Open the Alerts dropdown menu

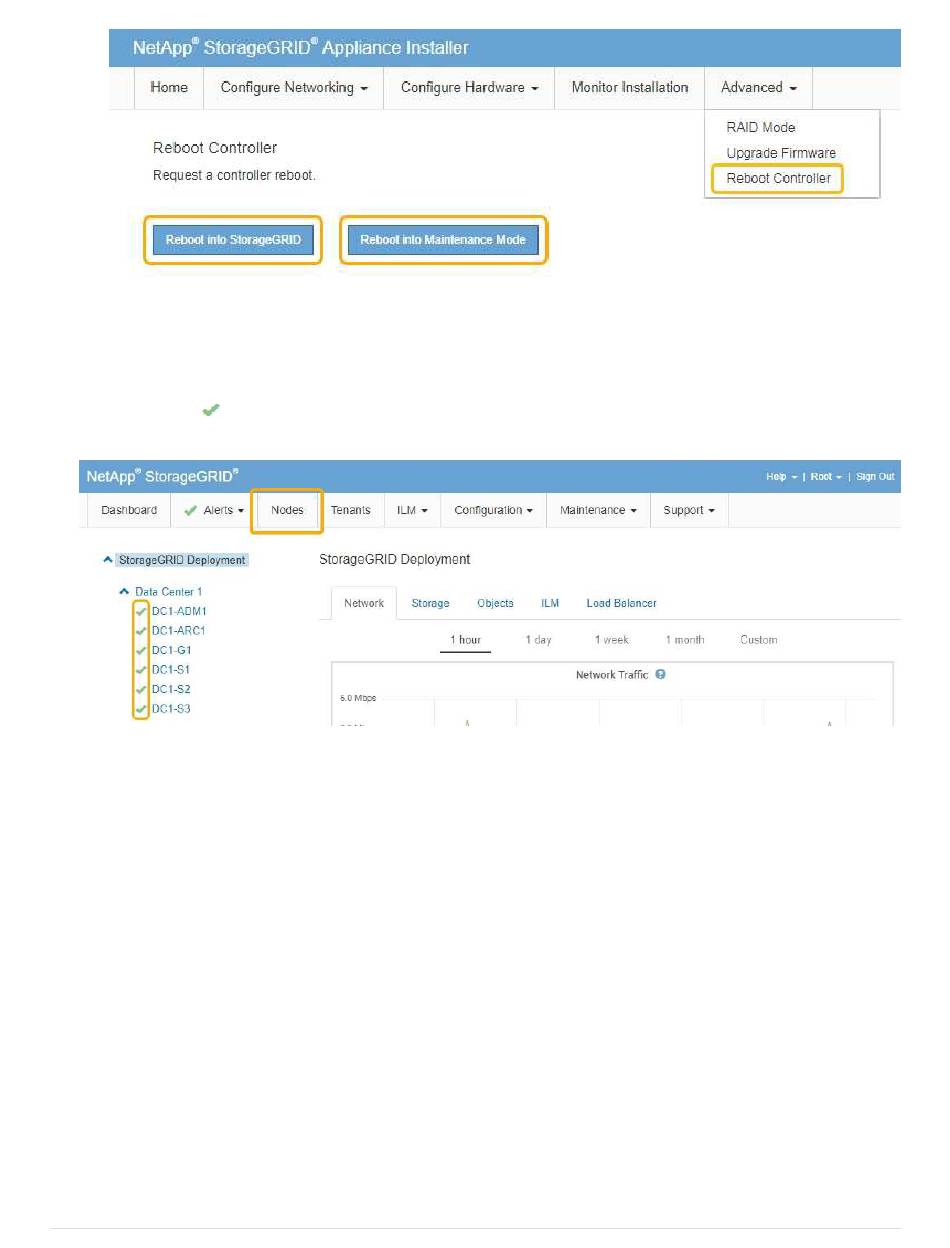(x=214, y=510)
